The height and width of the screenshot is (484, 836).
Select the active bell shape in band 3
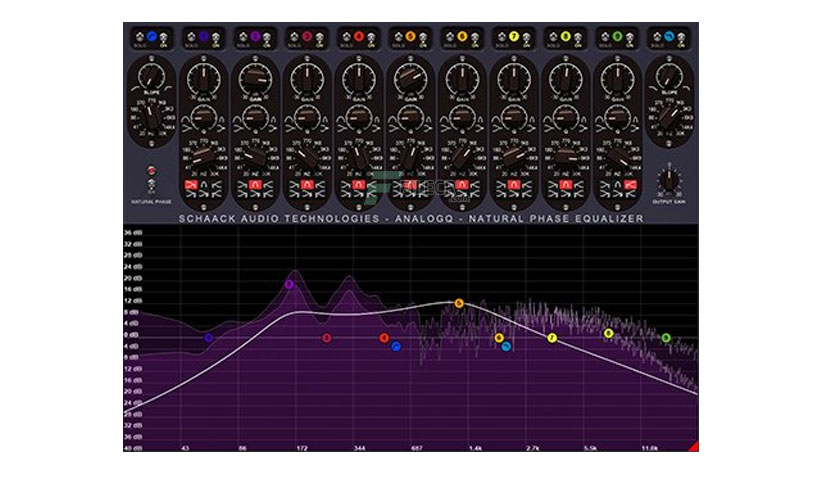pyautogui.click(x=307, y=185)
